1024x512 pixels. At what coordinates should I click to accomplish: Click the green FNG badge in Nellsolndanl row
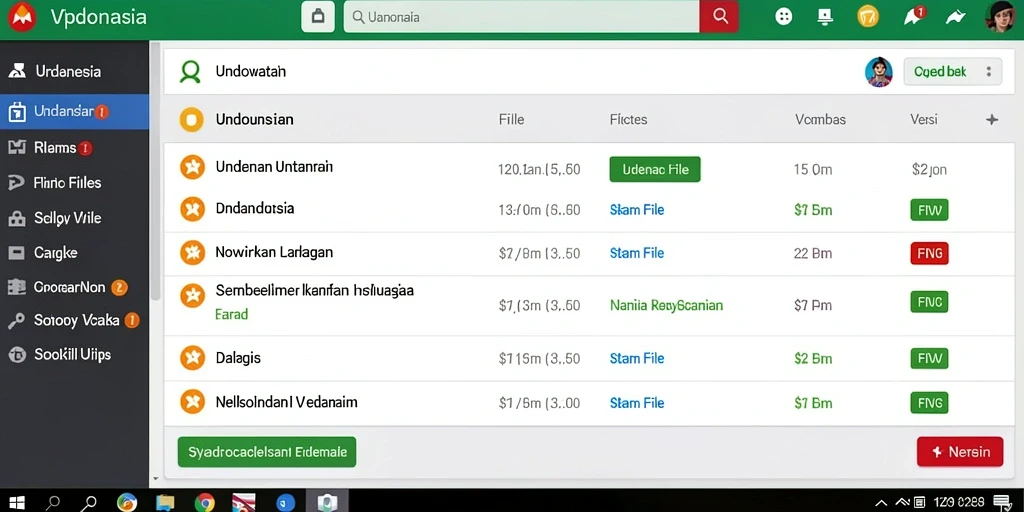tap(929, 403)
